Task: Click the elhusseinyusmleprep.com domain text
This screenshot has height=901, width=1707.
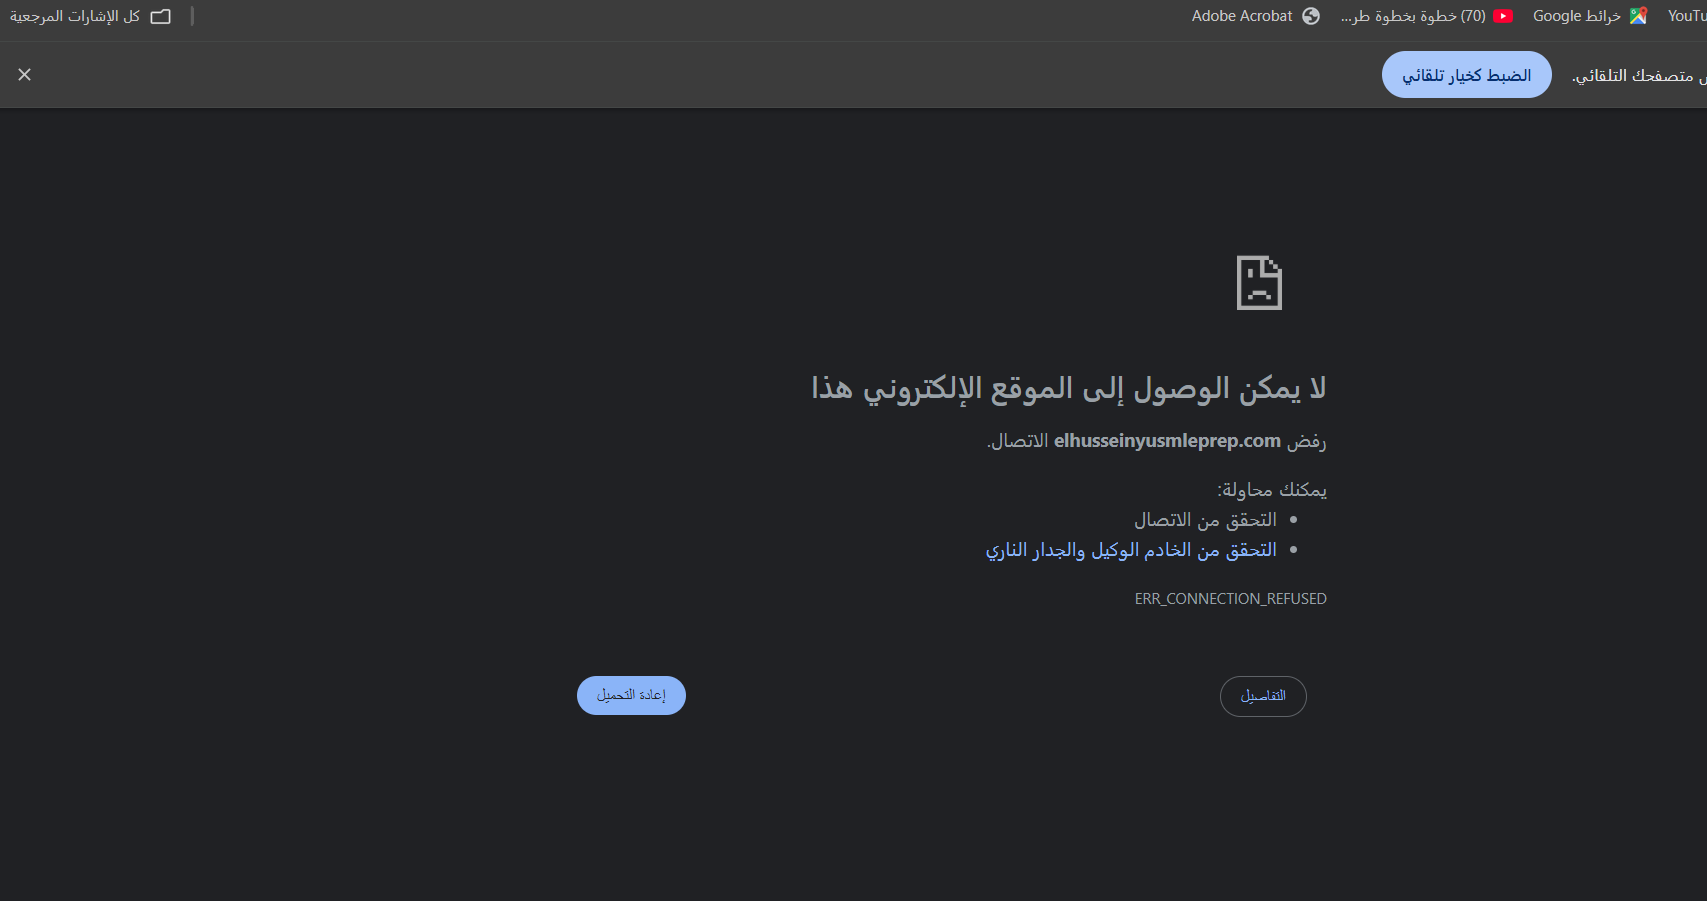Action: 1167,441
